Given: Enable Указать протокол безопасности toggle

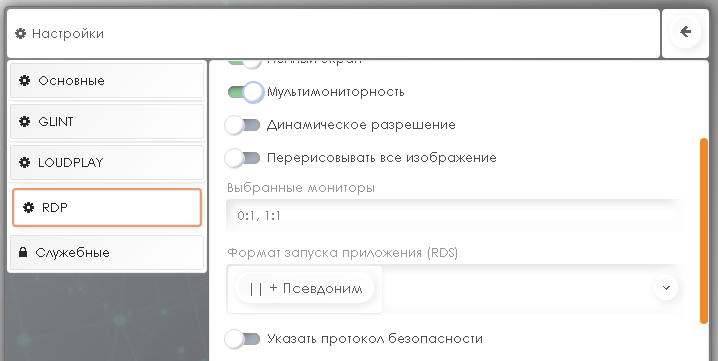Looking at the screenshot, I should tap(243, 339).
